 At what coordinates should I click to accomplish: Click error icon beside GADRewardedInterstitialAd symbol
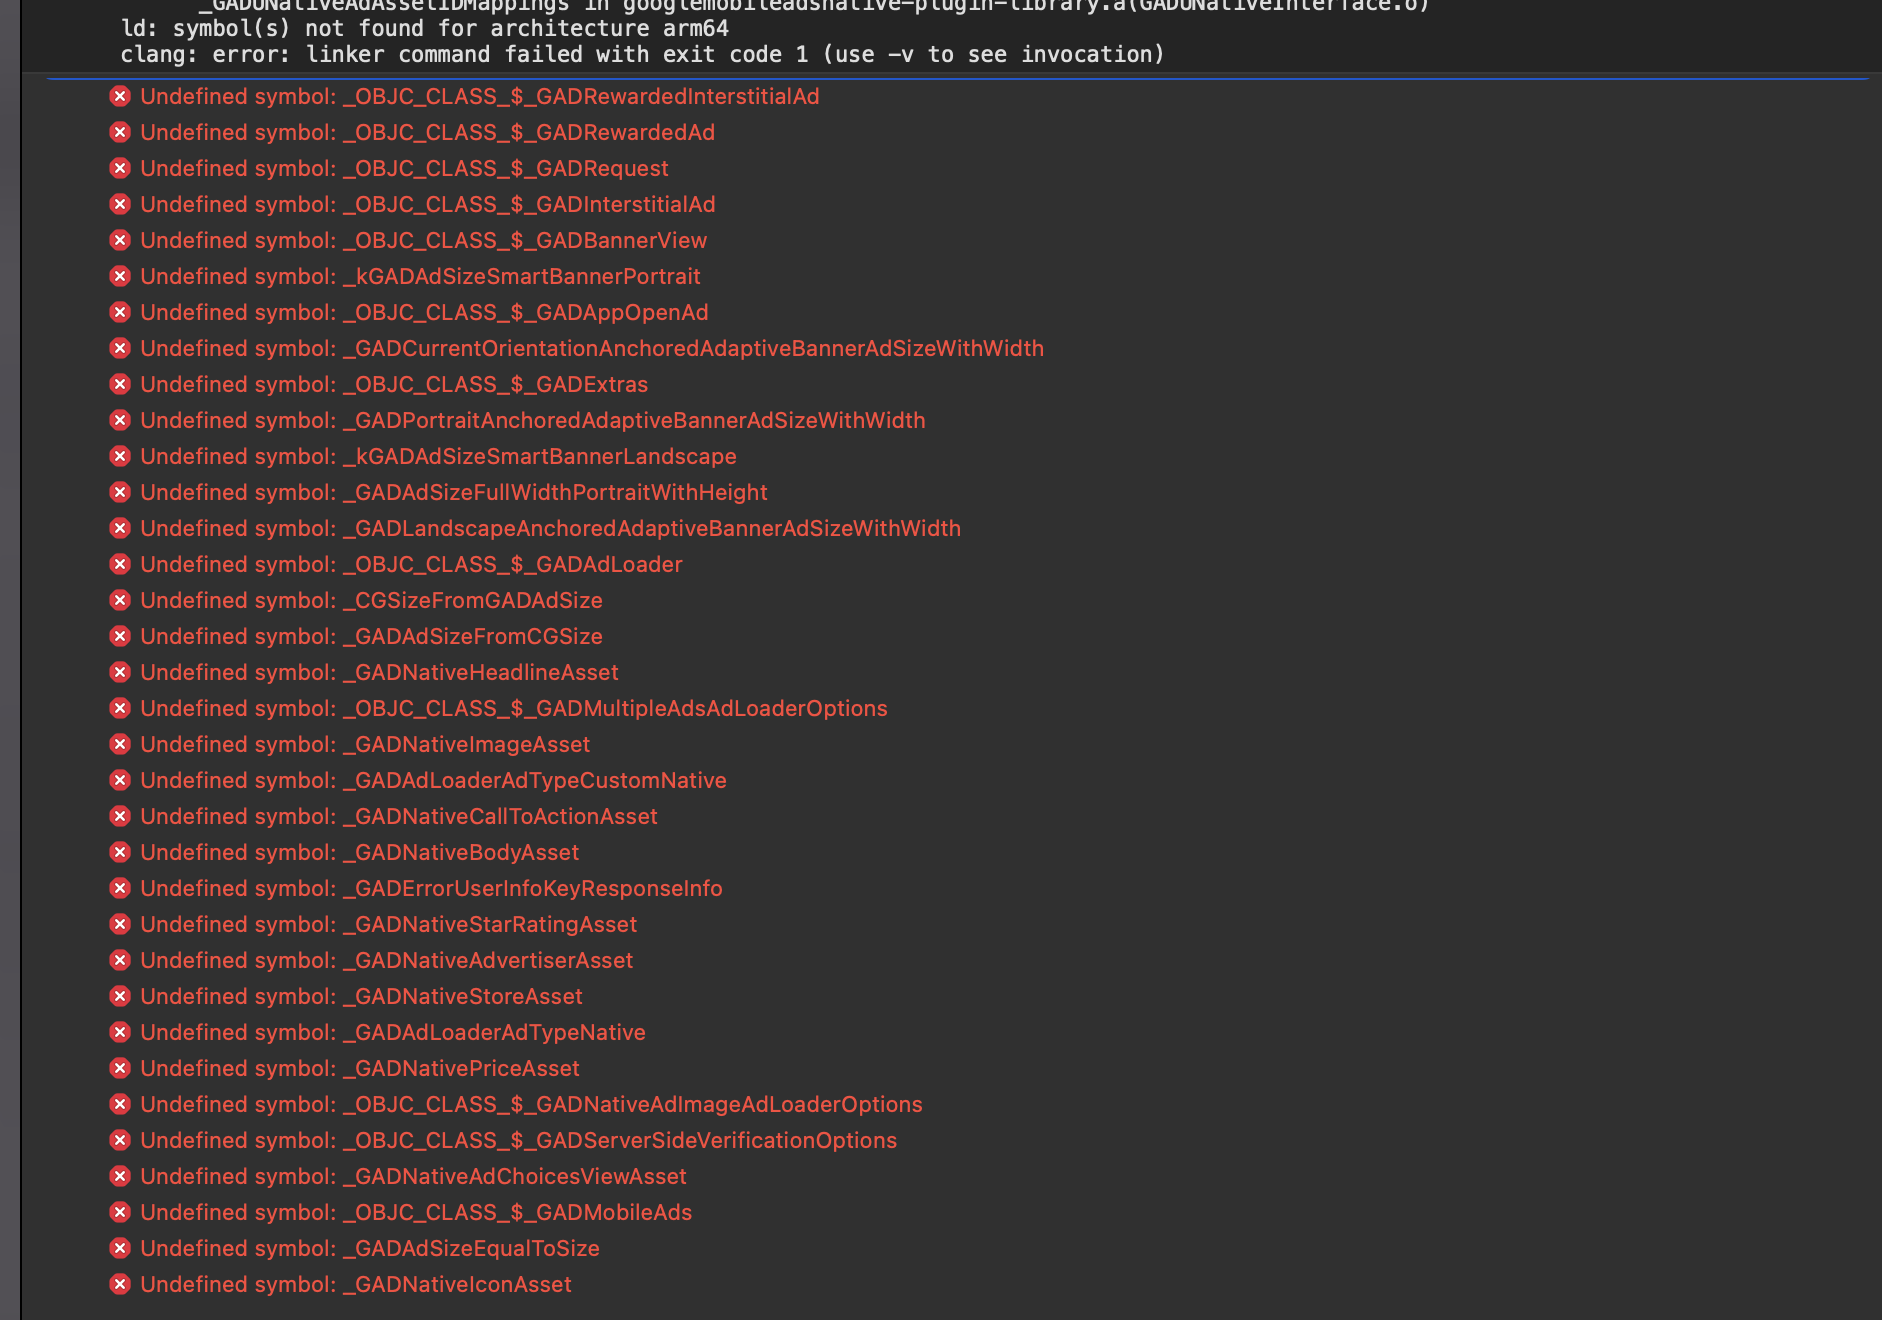click(120, 96)
